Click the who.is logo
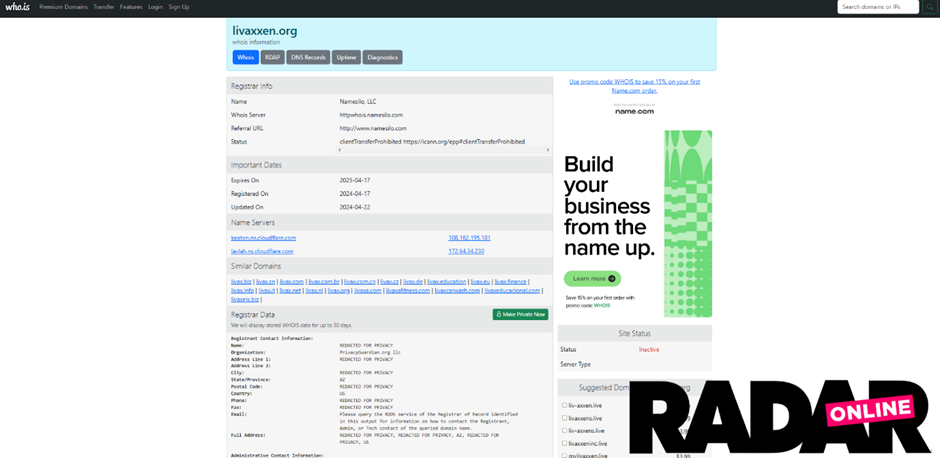The width and height of the screenshot is (940, 458). [x=17, y=7]
